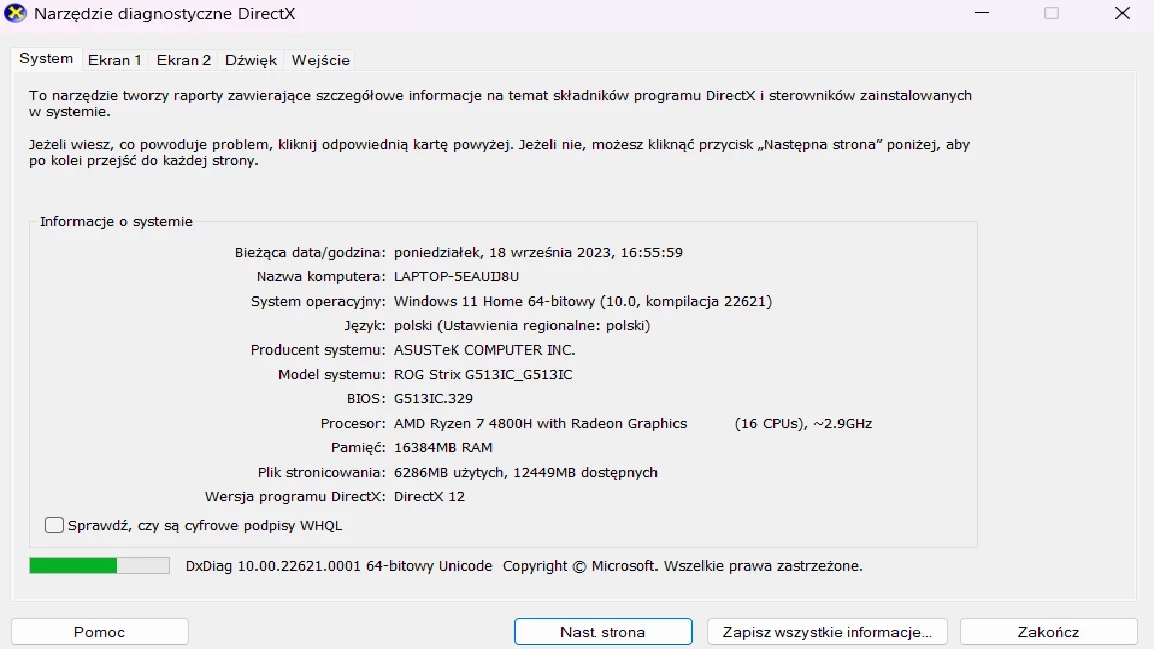This screenshot has height=649, width=1154.
Task: Minimize the DirectX diagnostic window
Action: 982,13
